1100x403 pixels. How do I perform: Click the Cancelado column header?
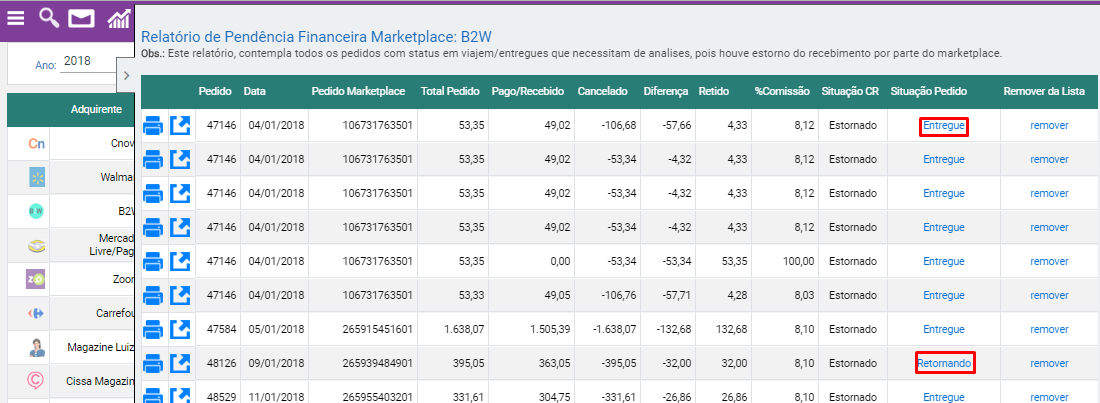pyautogui.click(x=603, y=91)
